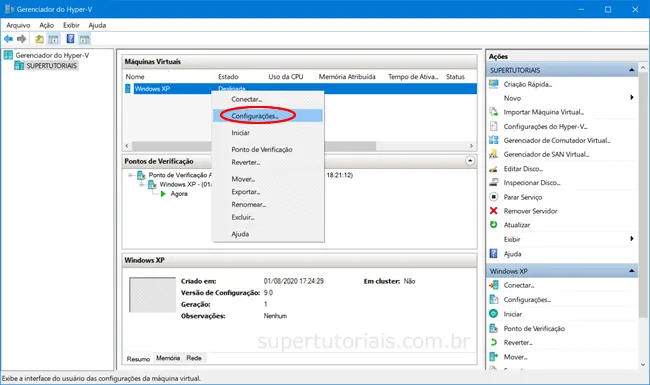Choose Ponto de Verificação from context menu

tap(268, 150)
